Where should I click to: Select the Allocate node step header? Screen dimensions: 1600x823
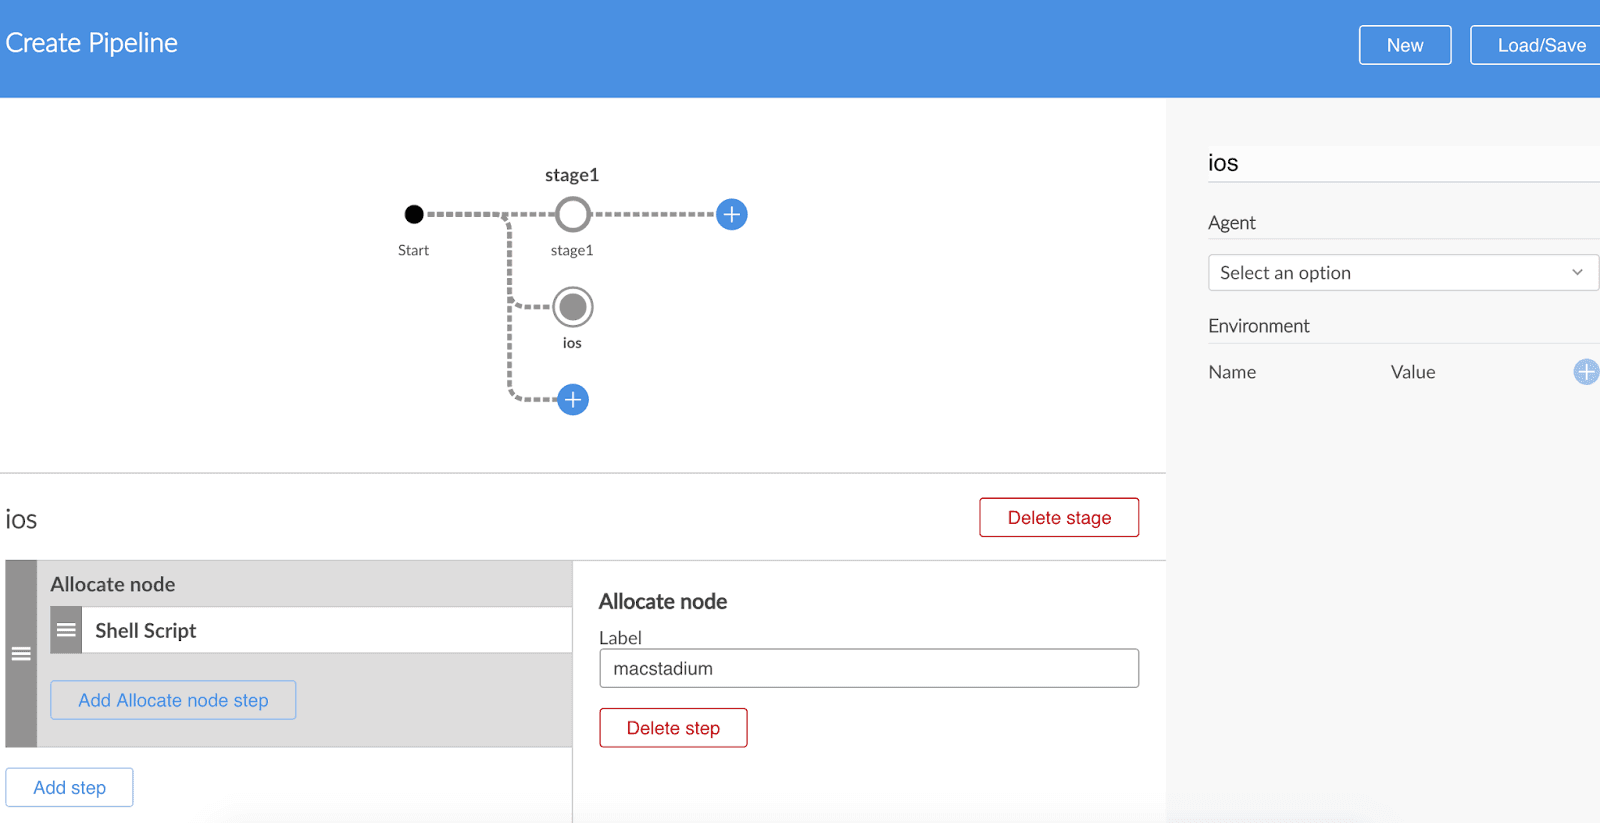300,584
